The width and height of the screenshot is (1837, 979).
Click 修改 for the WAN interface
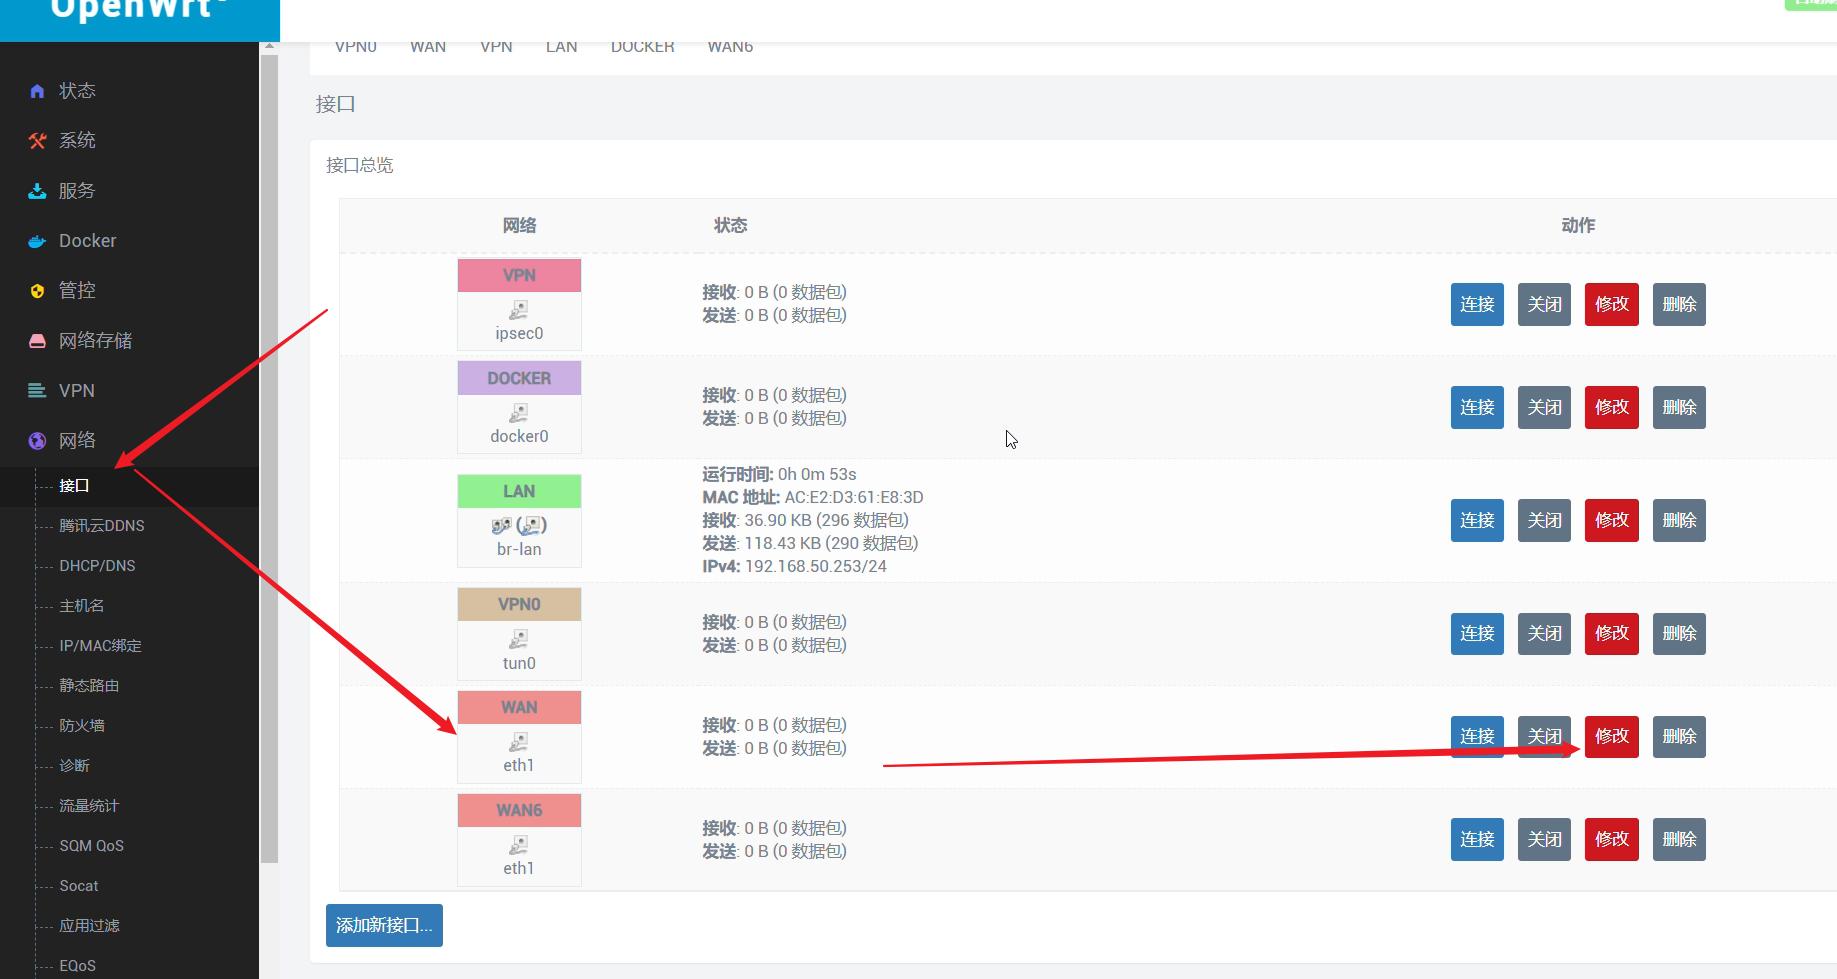point(1611,737)
